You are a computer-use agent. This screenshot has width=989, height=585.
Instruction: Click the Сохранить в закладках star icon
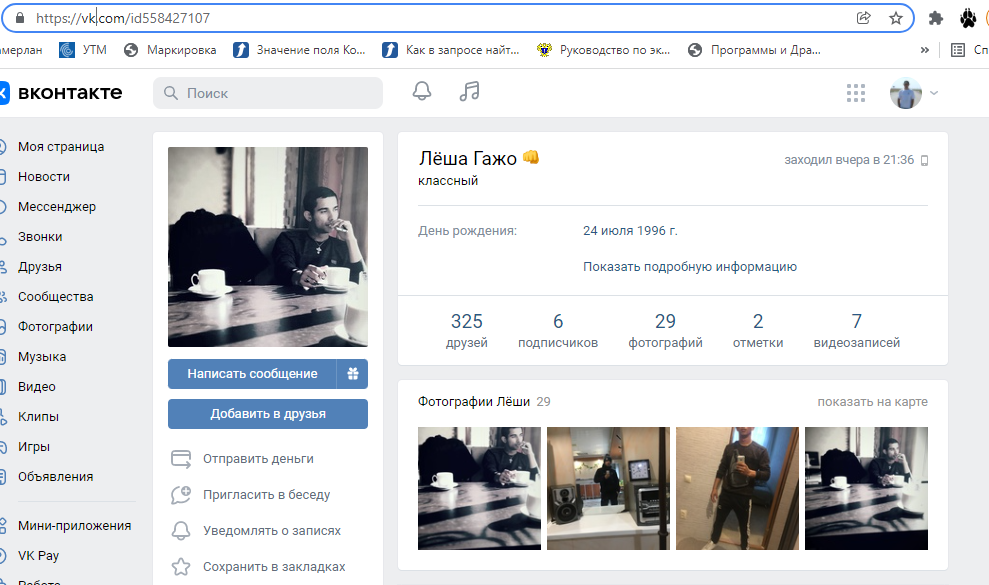(x=181, y=567)
